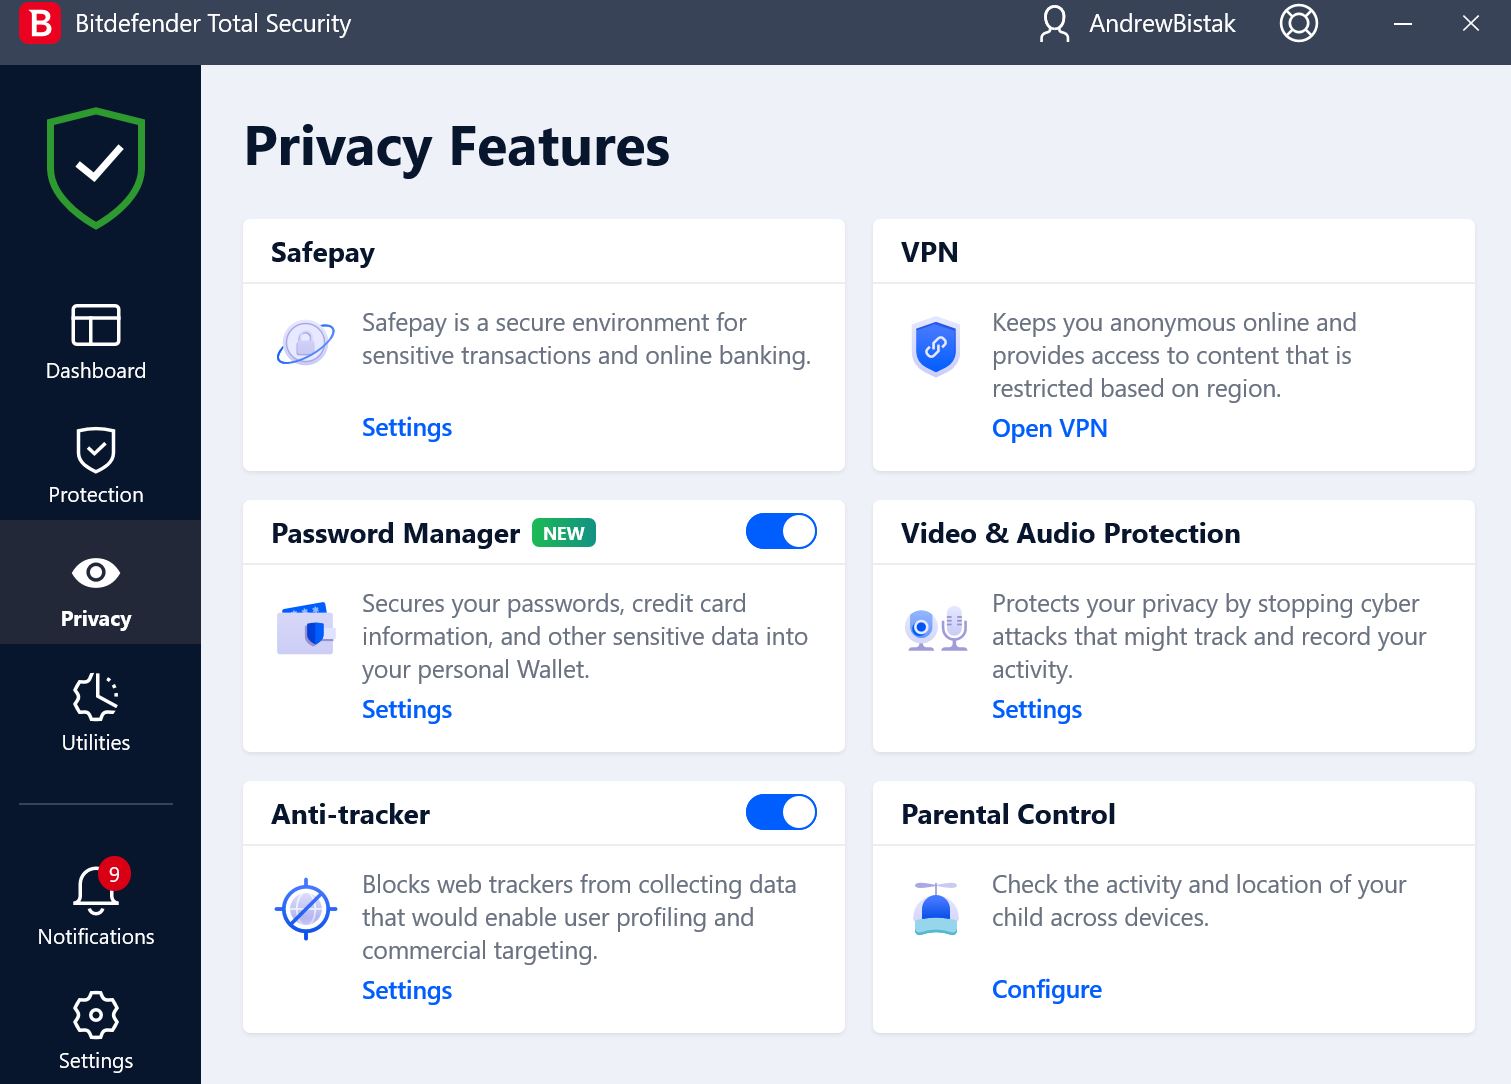Open Utilities from the sidebar
This screenshot has width=1511, height=1084.
pyautogui.click(x=96, y=697)
